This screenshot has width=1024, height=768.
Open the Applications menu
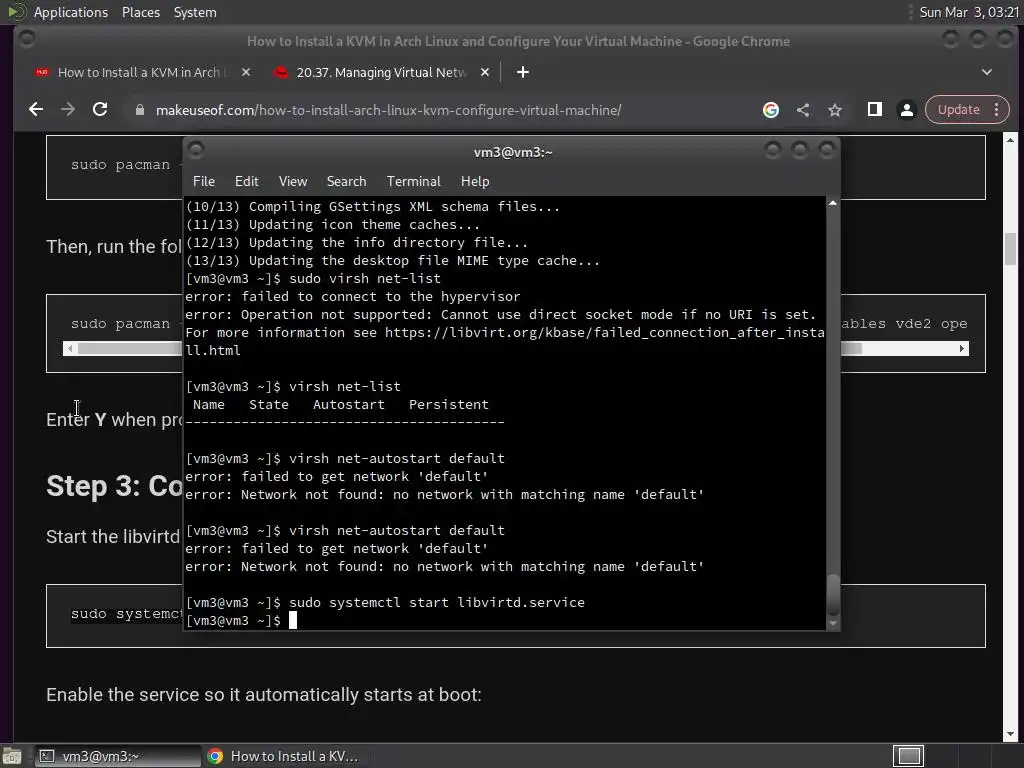[x=71, y=12]
